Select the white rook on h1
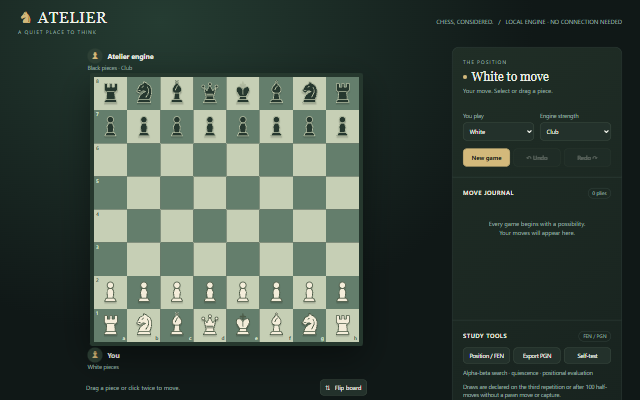 tap(342, 325)
